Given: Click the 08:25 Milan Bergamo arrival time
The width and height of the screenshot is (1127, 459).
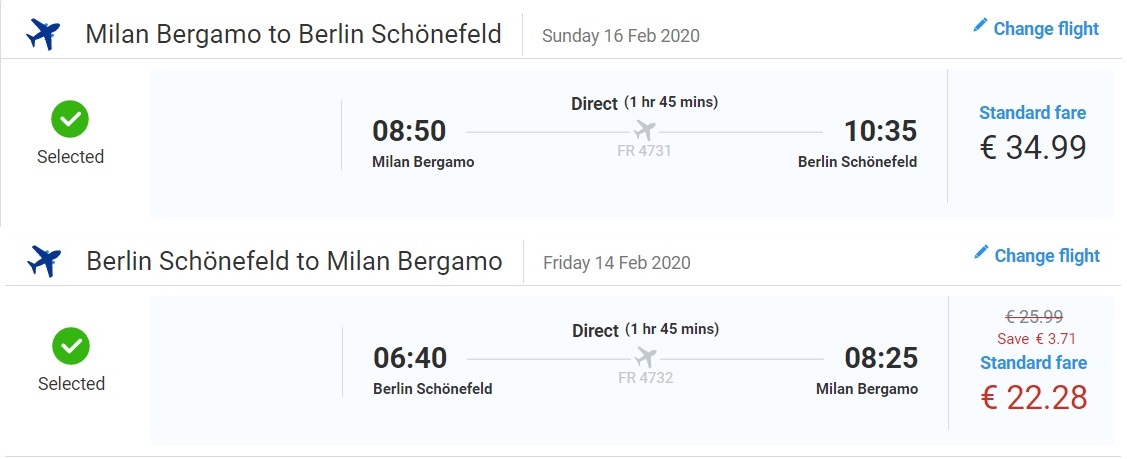Looking at the screenshot, I should (881, 358).
